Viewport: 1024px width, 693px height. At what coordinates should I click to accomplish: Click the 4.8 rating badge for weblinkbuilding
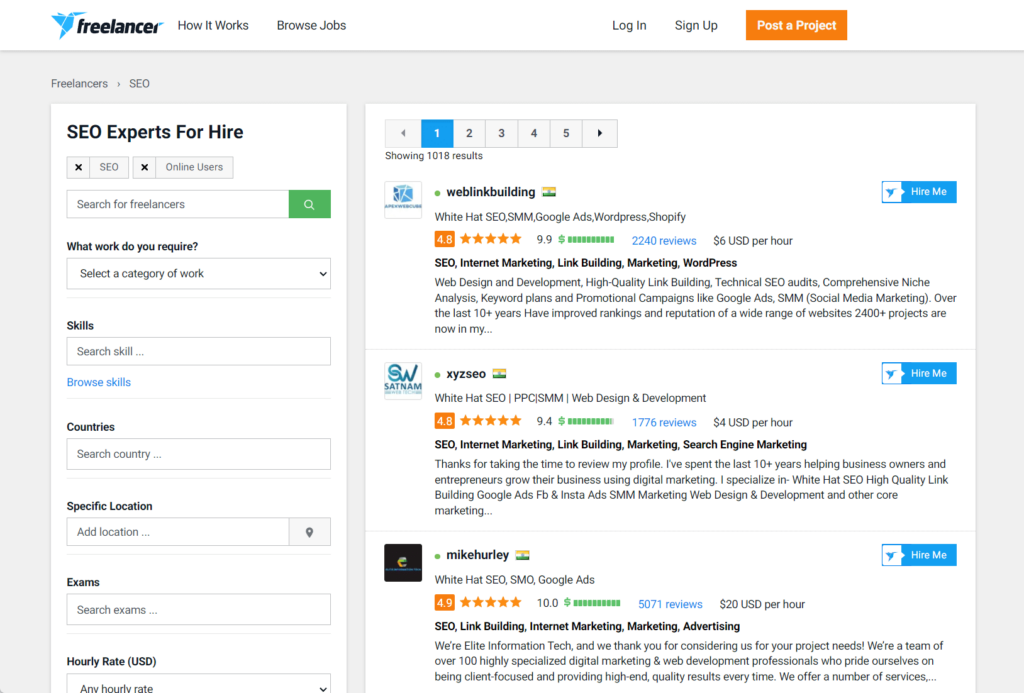[445, 240]
